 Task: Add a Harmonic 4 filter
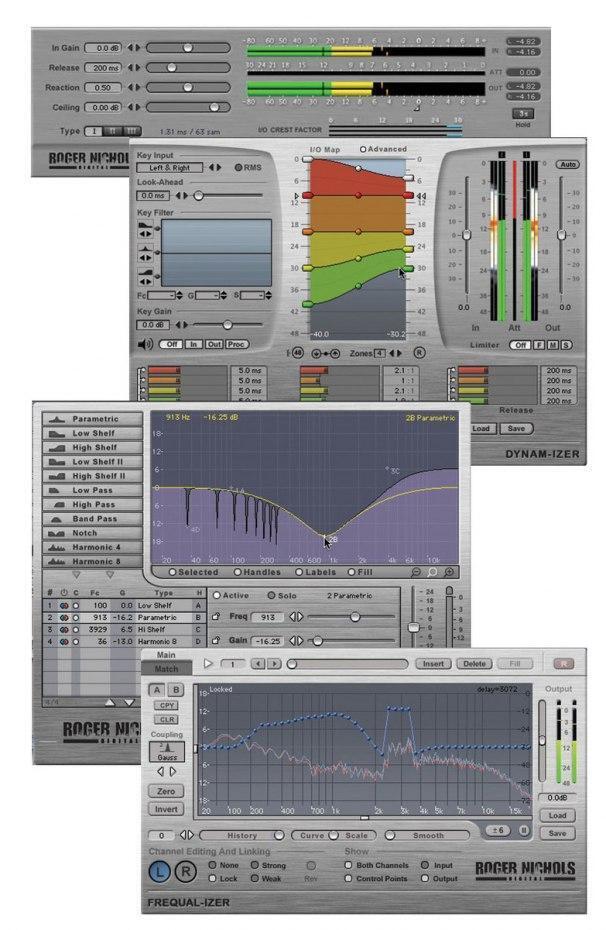pyautogui.click(x=93, y=547)
